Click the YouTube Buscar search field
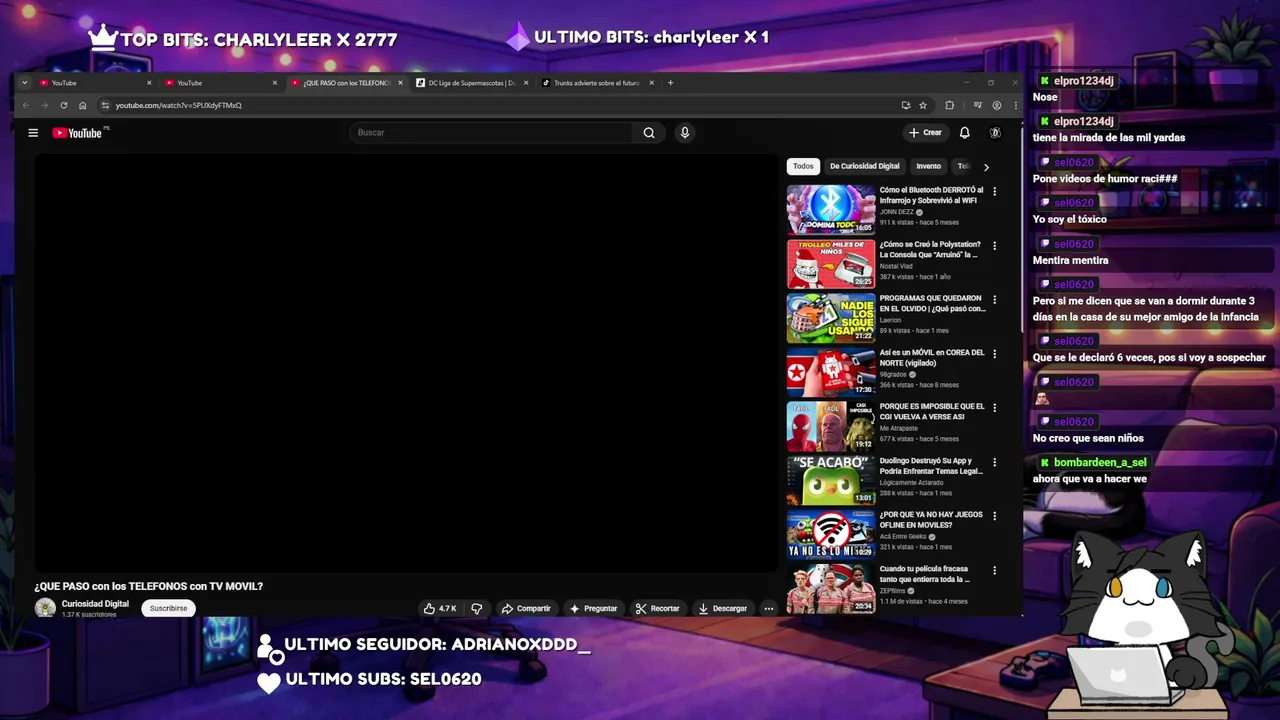 pos(491,132)
